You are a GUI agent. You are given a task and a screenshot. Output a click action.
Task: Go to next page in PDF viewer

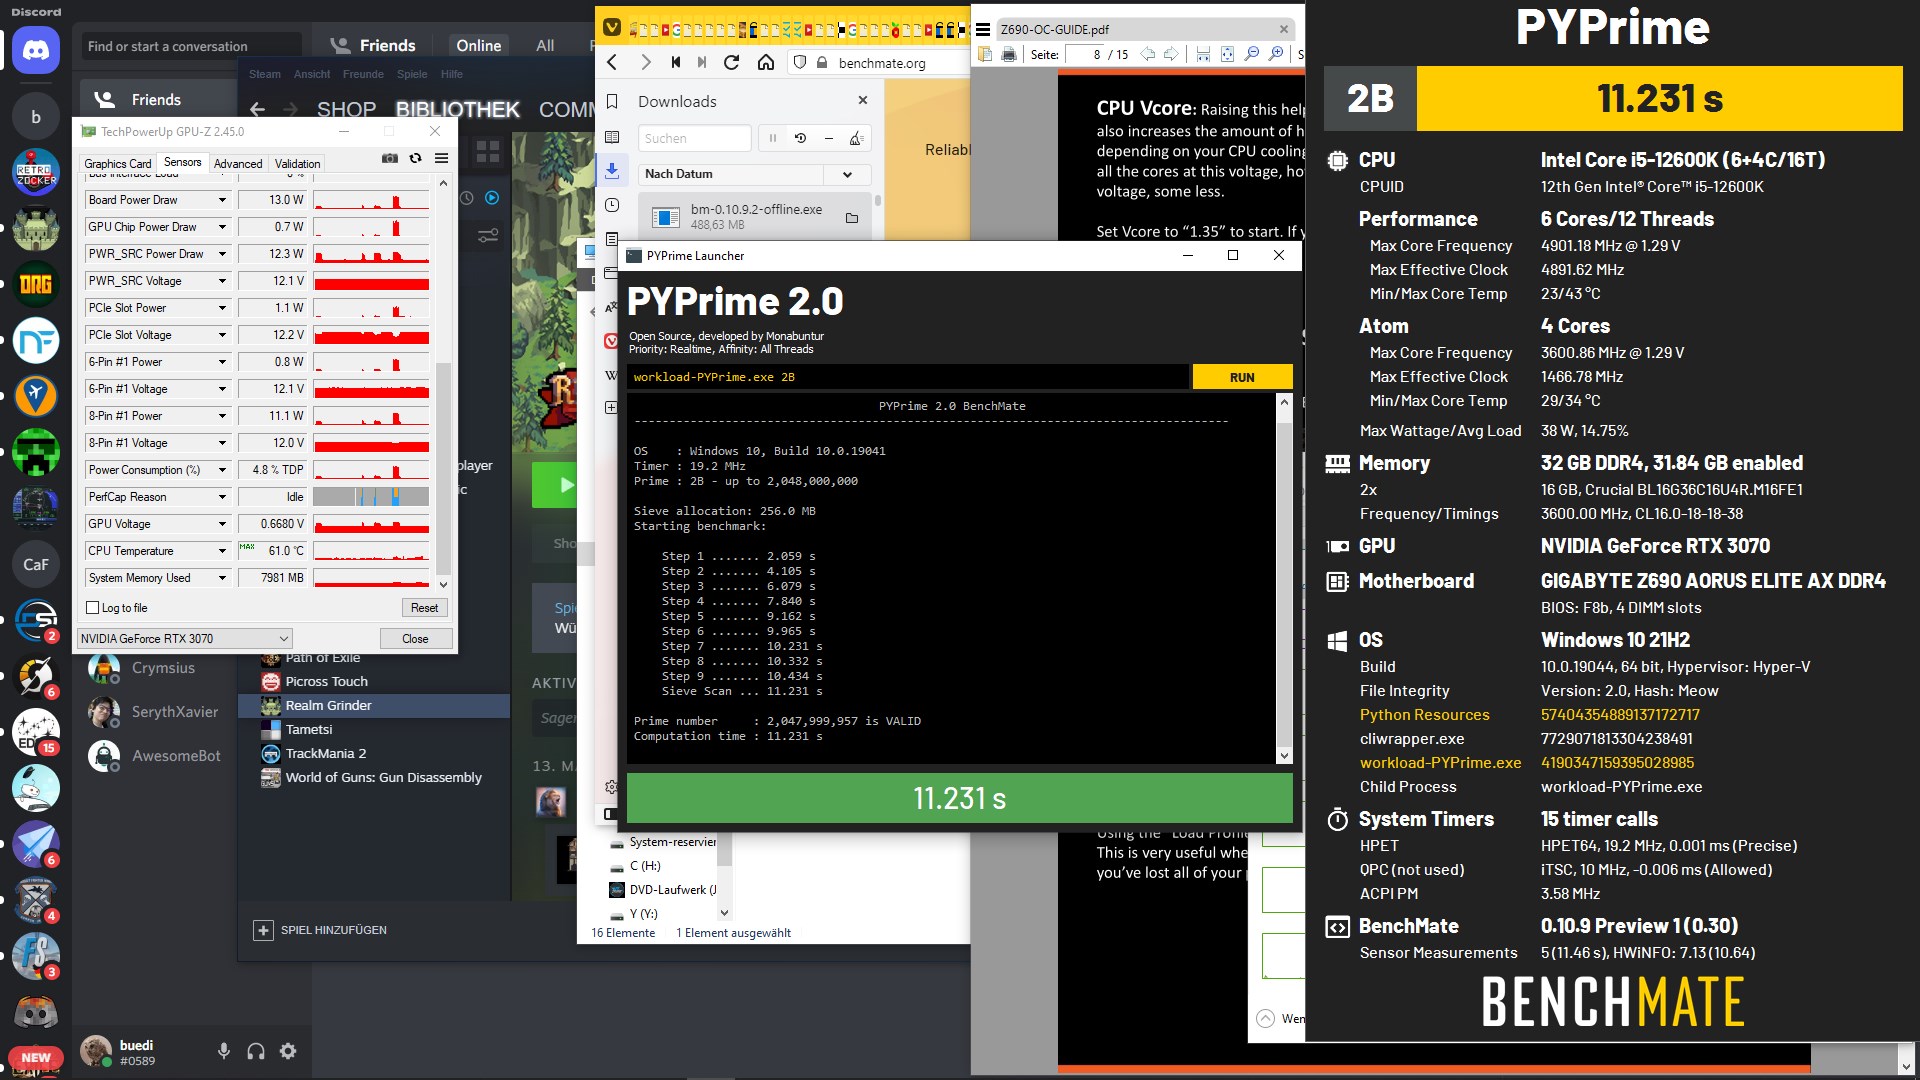(x=1171, y=54)
